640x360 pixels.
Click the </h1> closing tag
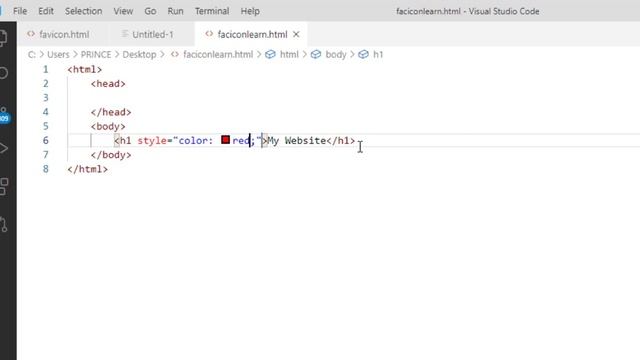tap(341, 140)
